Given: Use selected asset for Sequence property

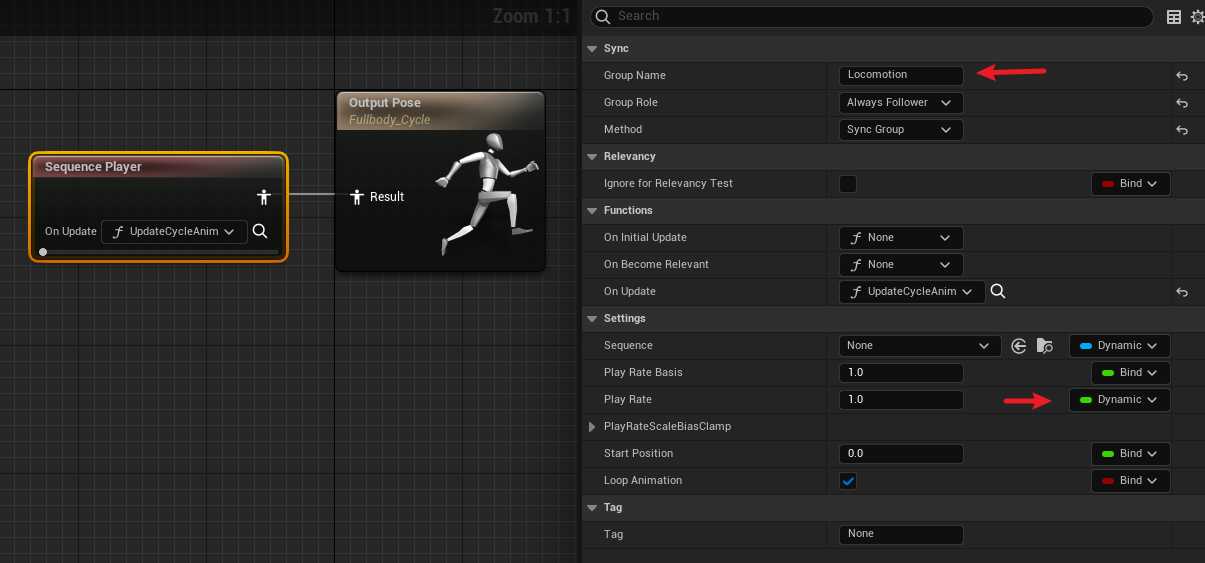Looking at the screenshot, I should pos(1019,346).
